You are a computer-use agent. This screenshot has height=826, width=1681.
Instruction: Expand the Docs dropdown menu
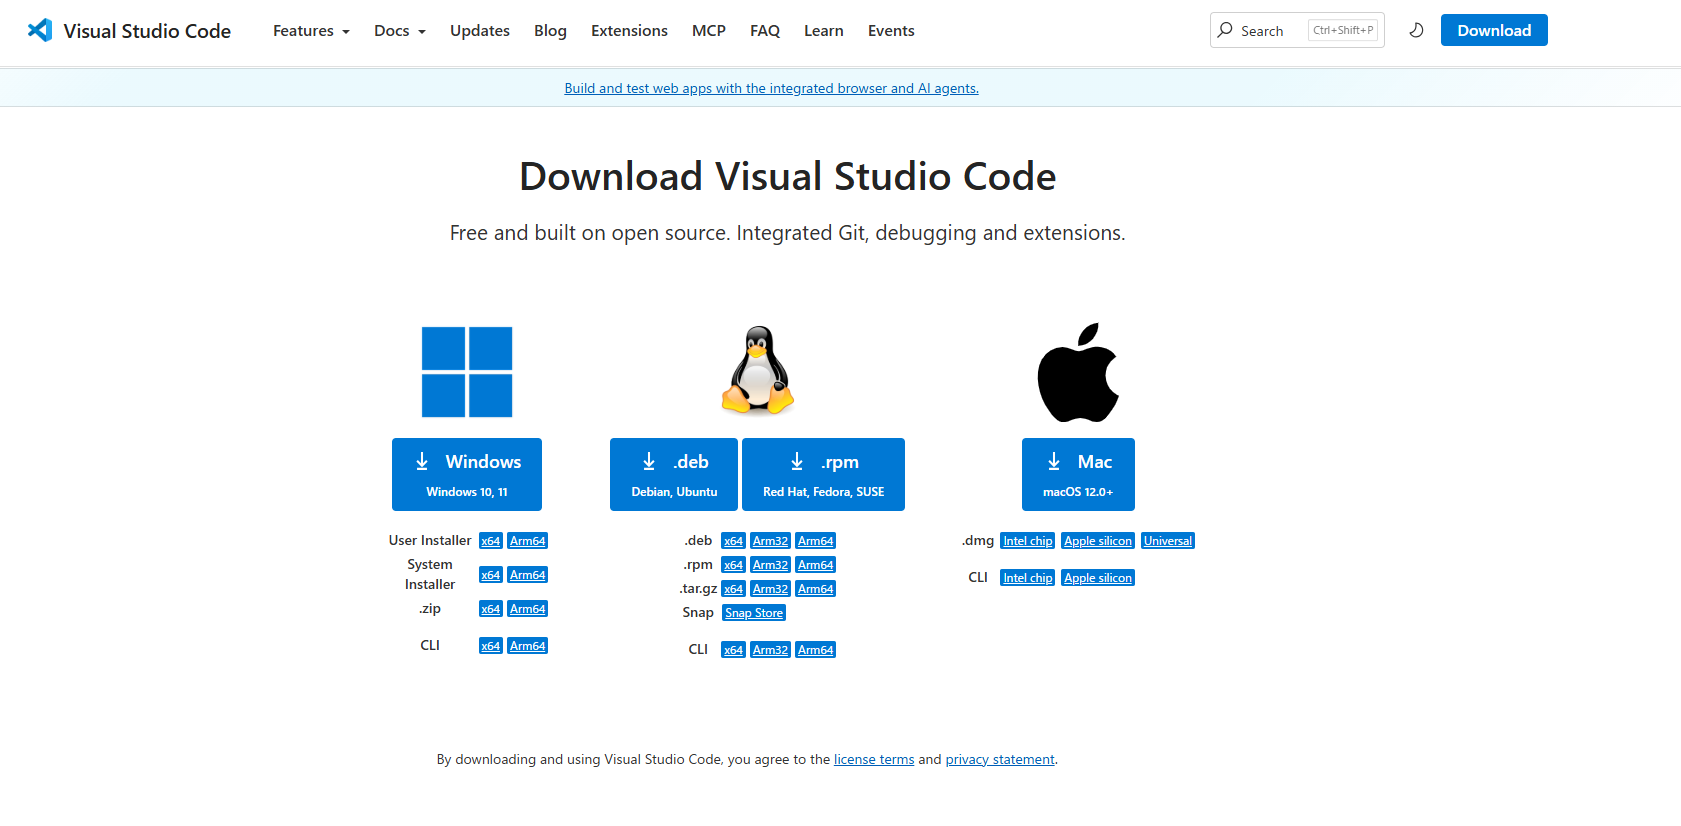pyautogui.click(x=399, y=30)
